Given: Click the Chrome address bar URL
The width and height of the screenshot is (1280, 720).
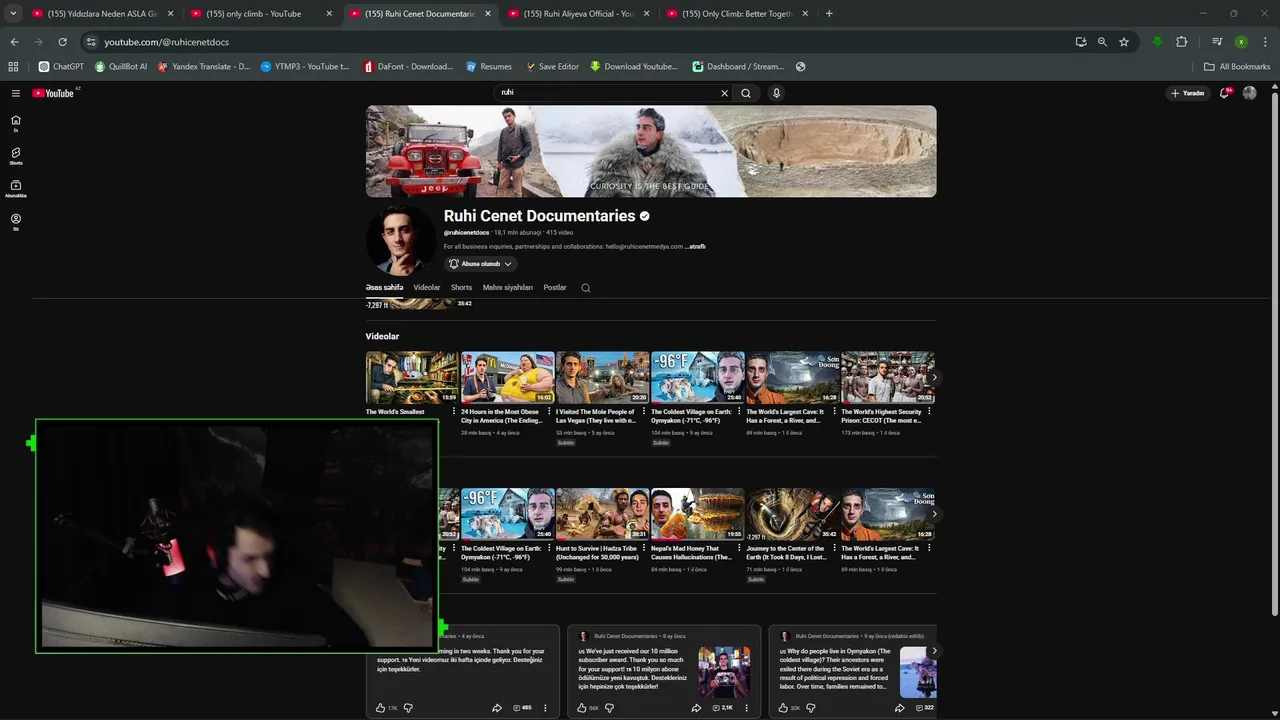Looking at the screenshot, I should [x=166, y=42].
